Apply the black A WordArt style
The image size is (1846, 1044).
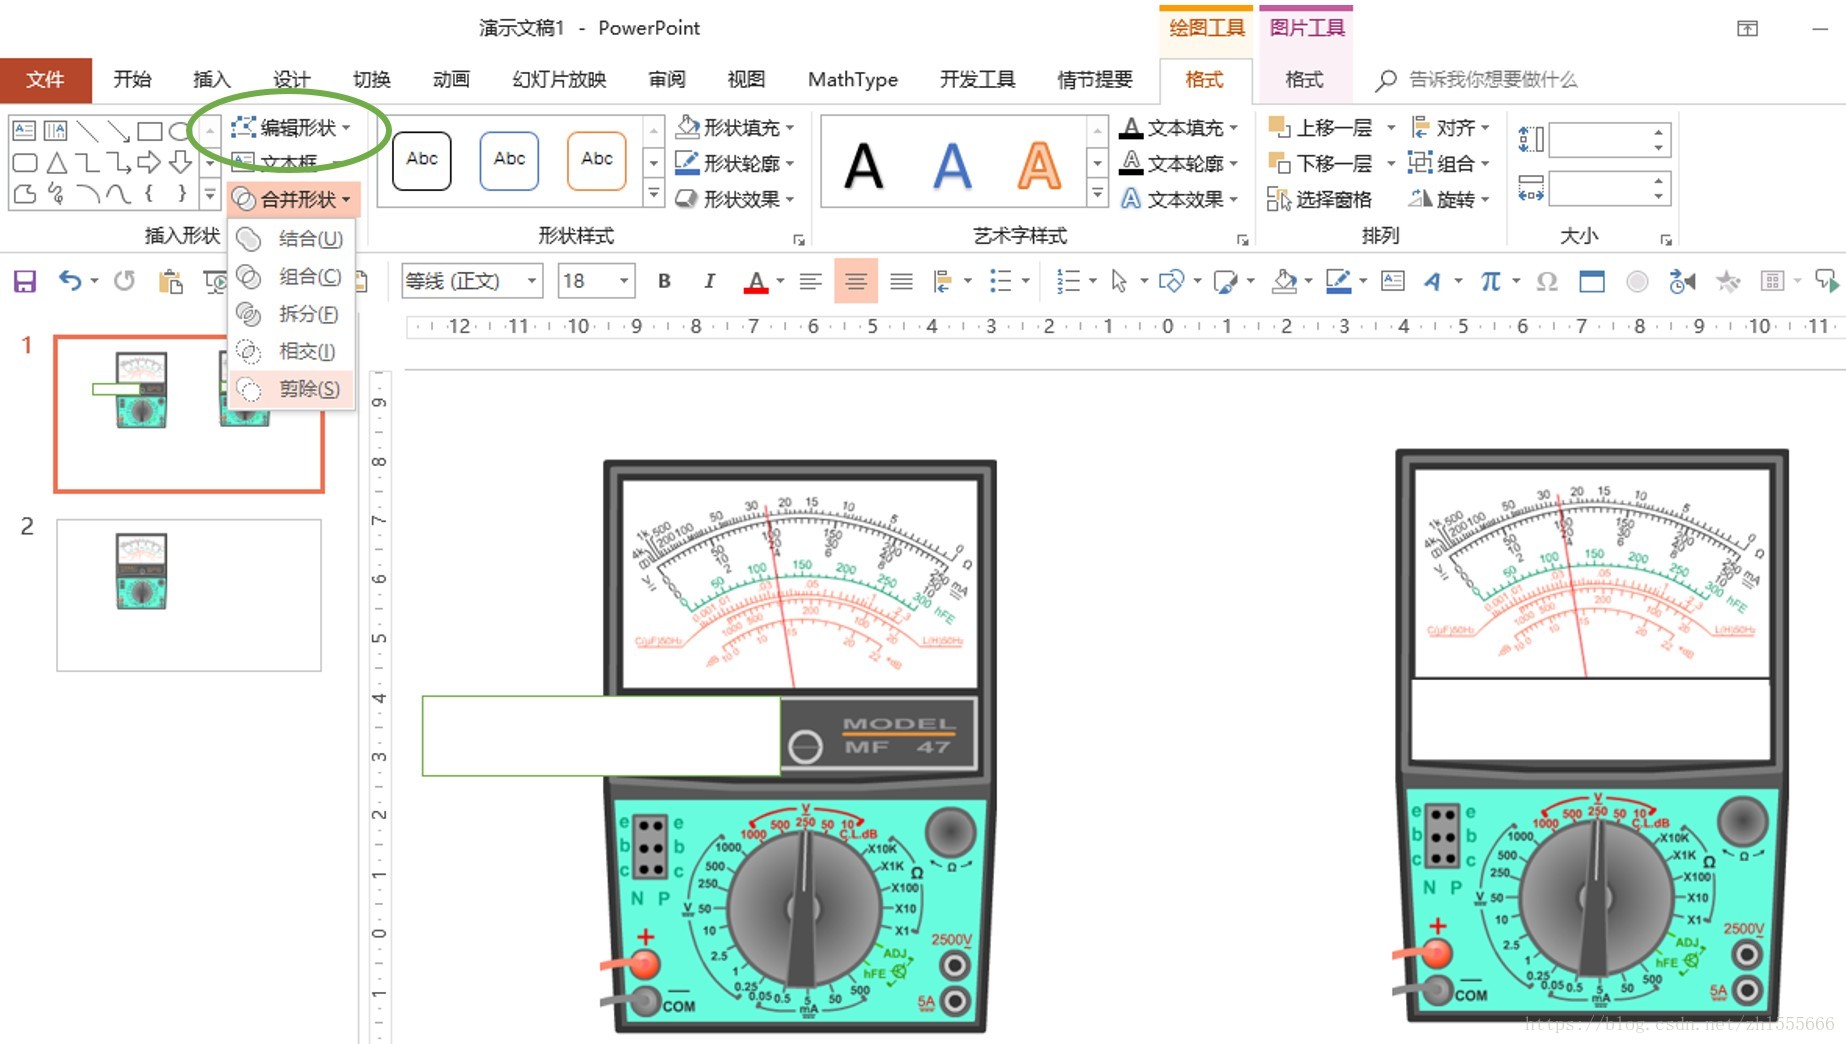point(864,166)
